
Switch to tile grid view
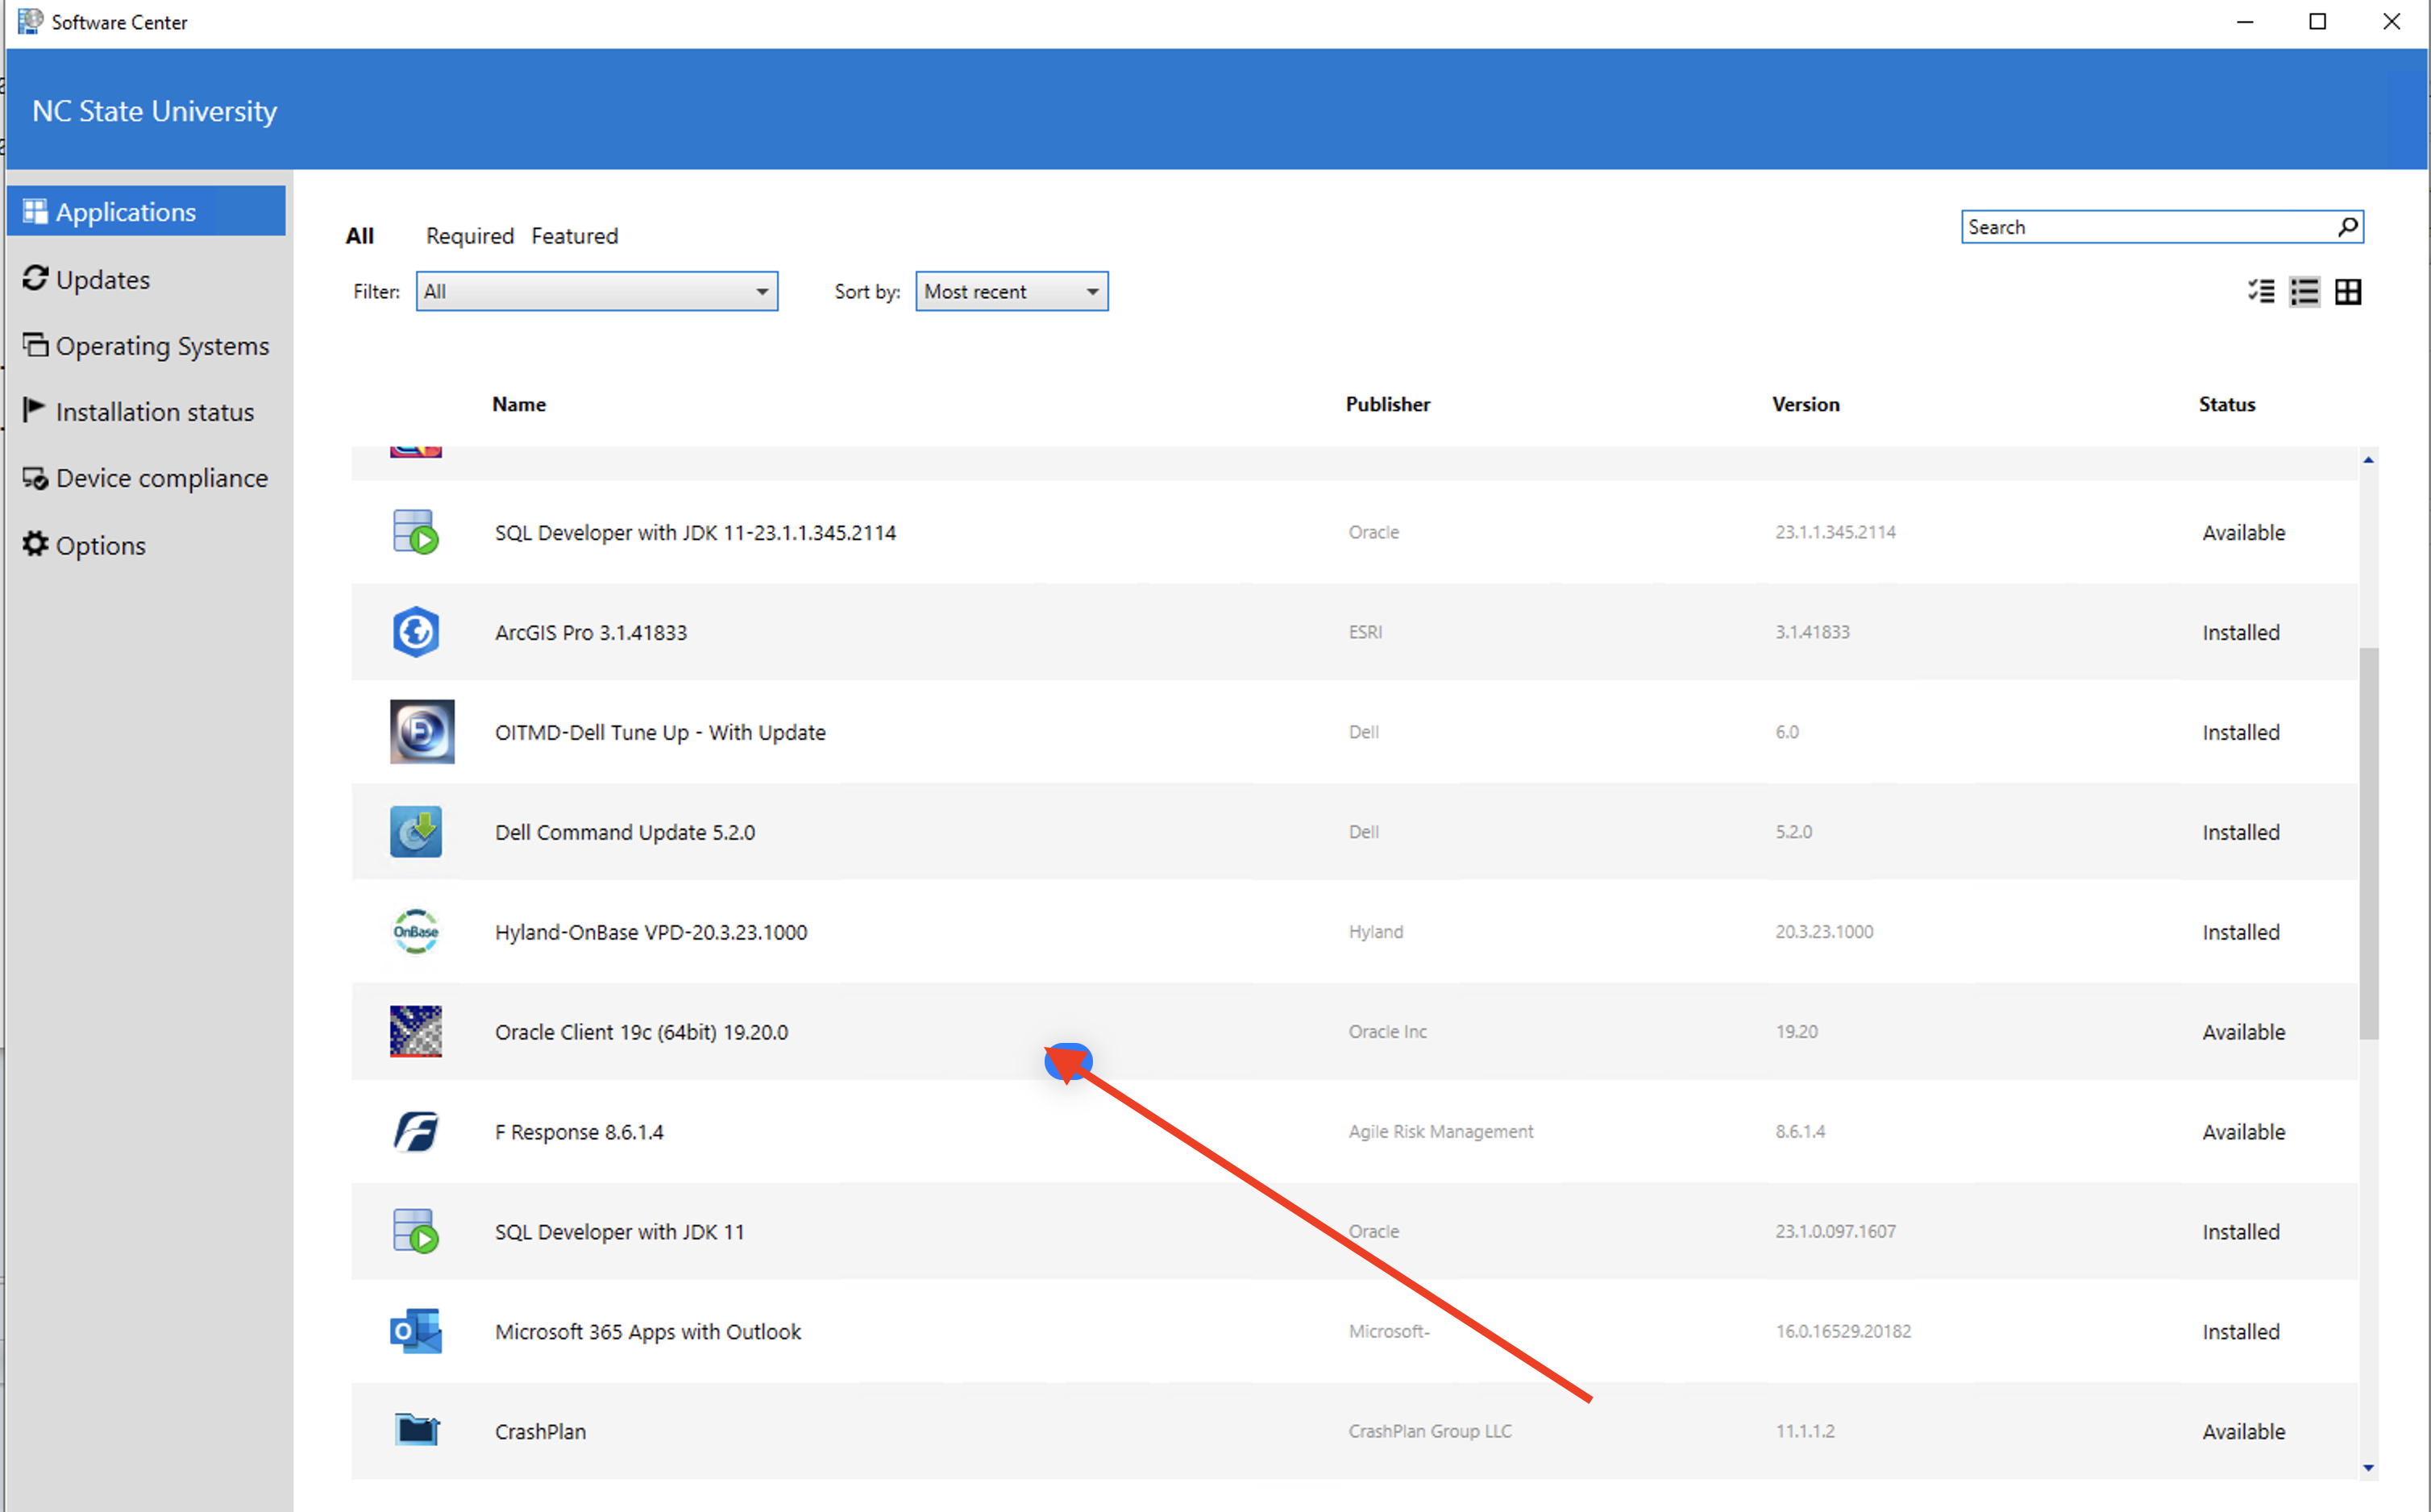[x=2348, y=292]
